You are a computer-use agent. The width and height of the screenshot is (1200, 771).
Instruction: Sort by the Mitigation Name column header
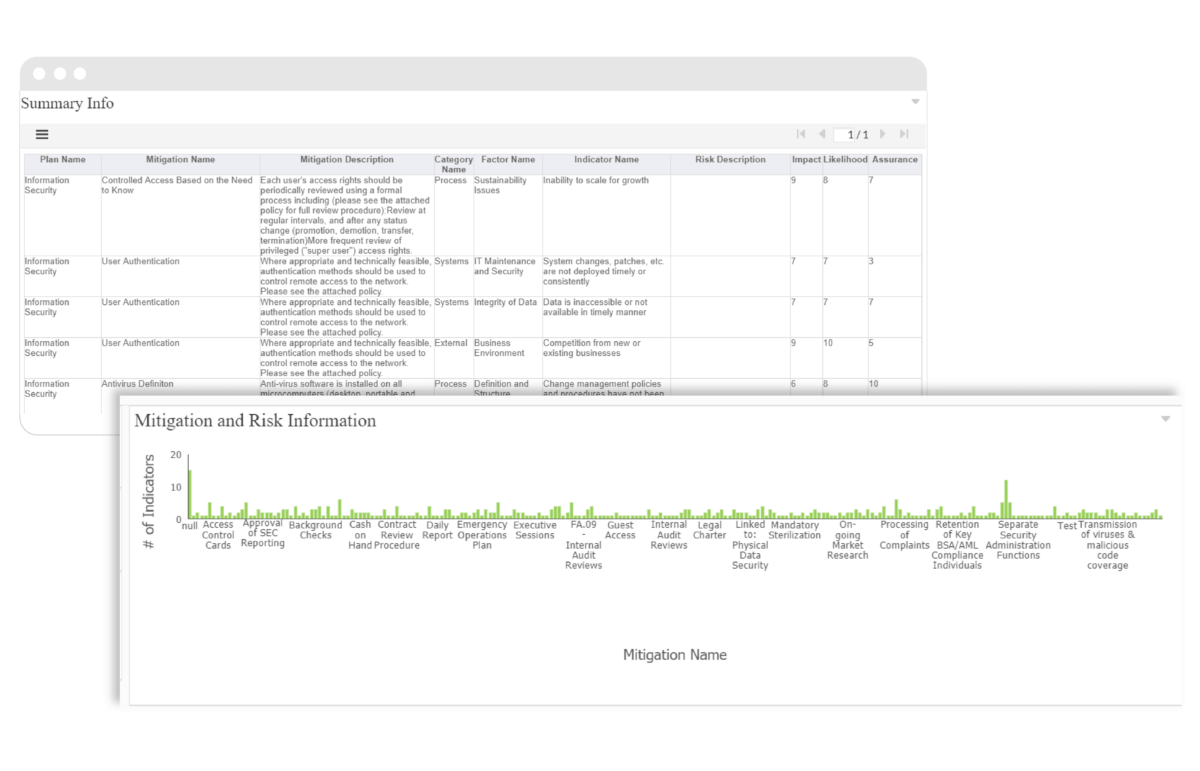pos(180,159)
